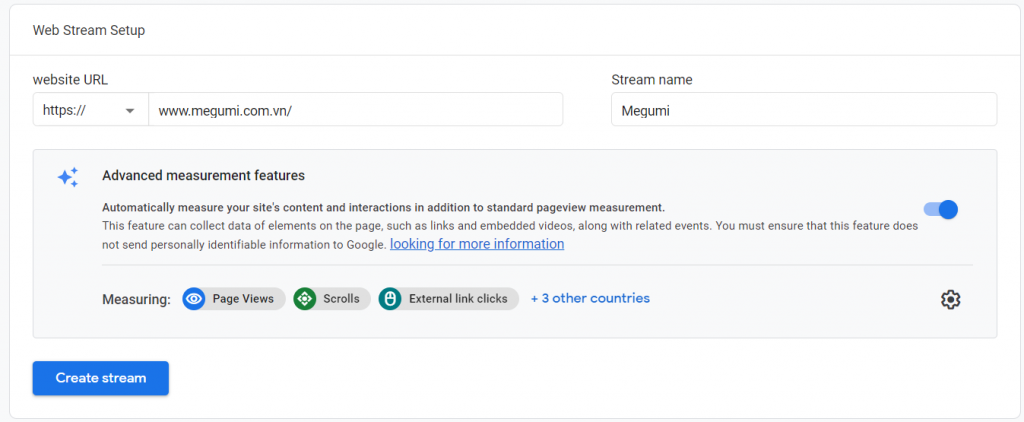
Task: Click the Measuring: label
Action: pyautogui.click(x=136, y=299)
